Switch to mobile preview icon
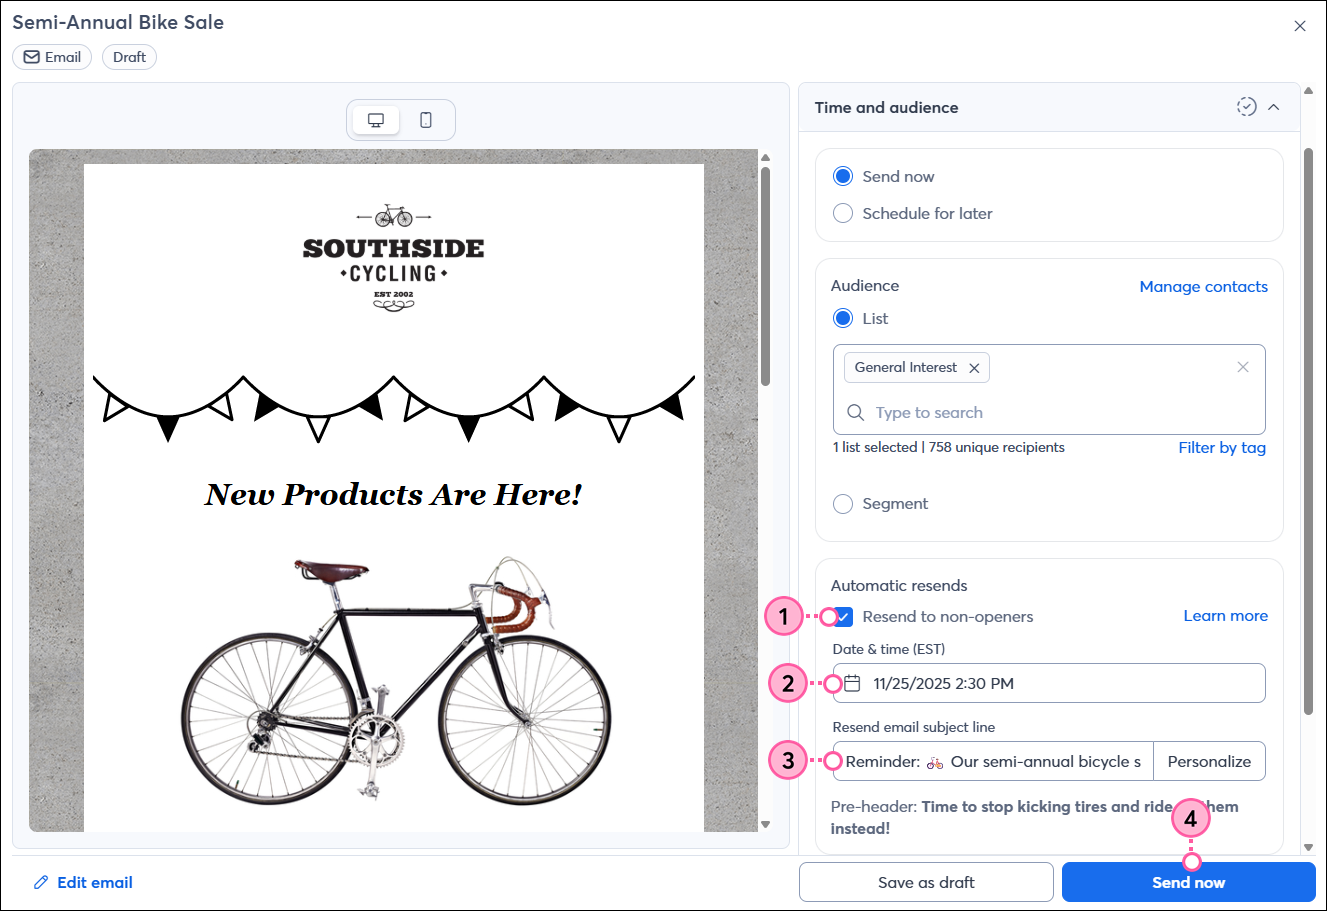The height and width of the screenshot is (911, 1327). point(426,120)
